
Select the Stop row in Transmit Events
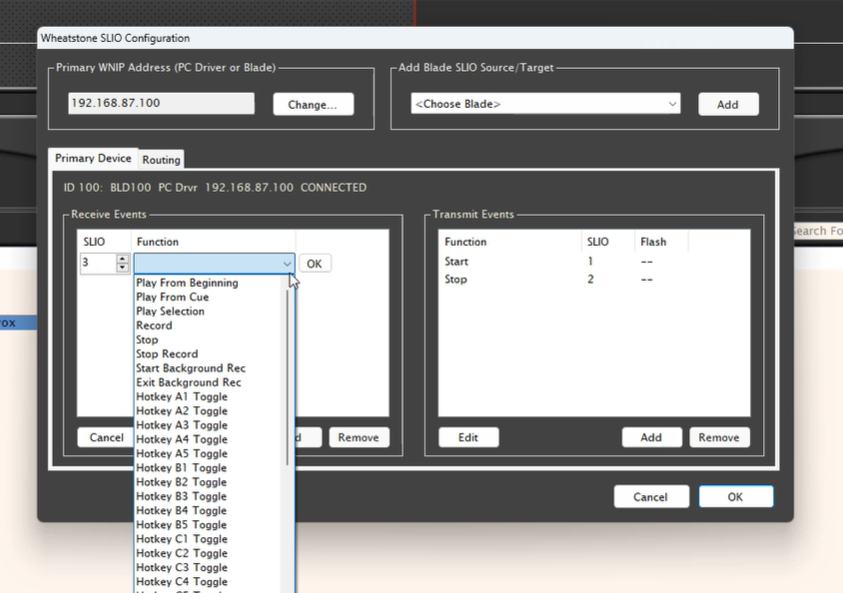[594, 280]
